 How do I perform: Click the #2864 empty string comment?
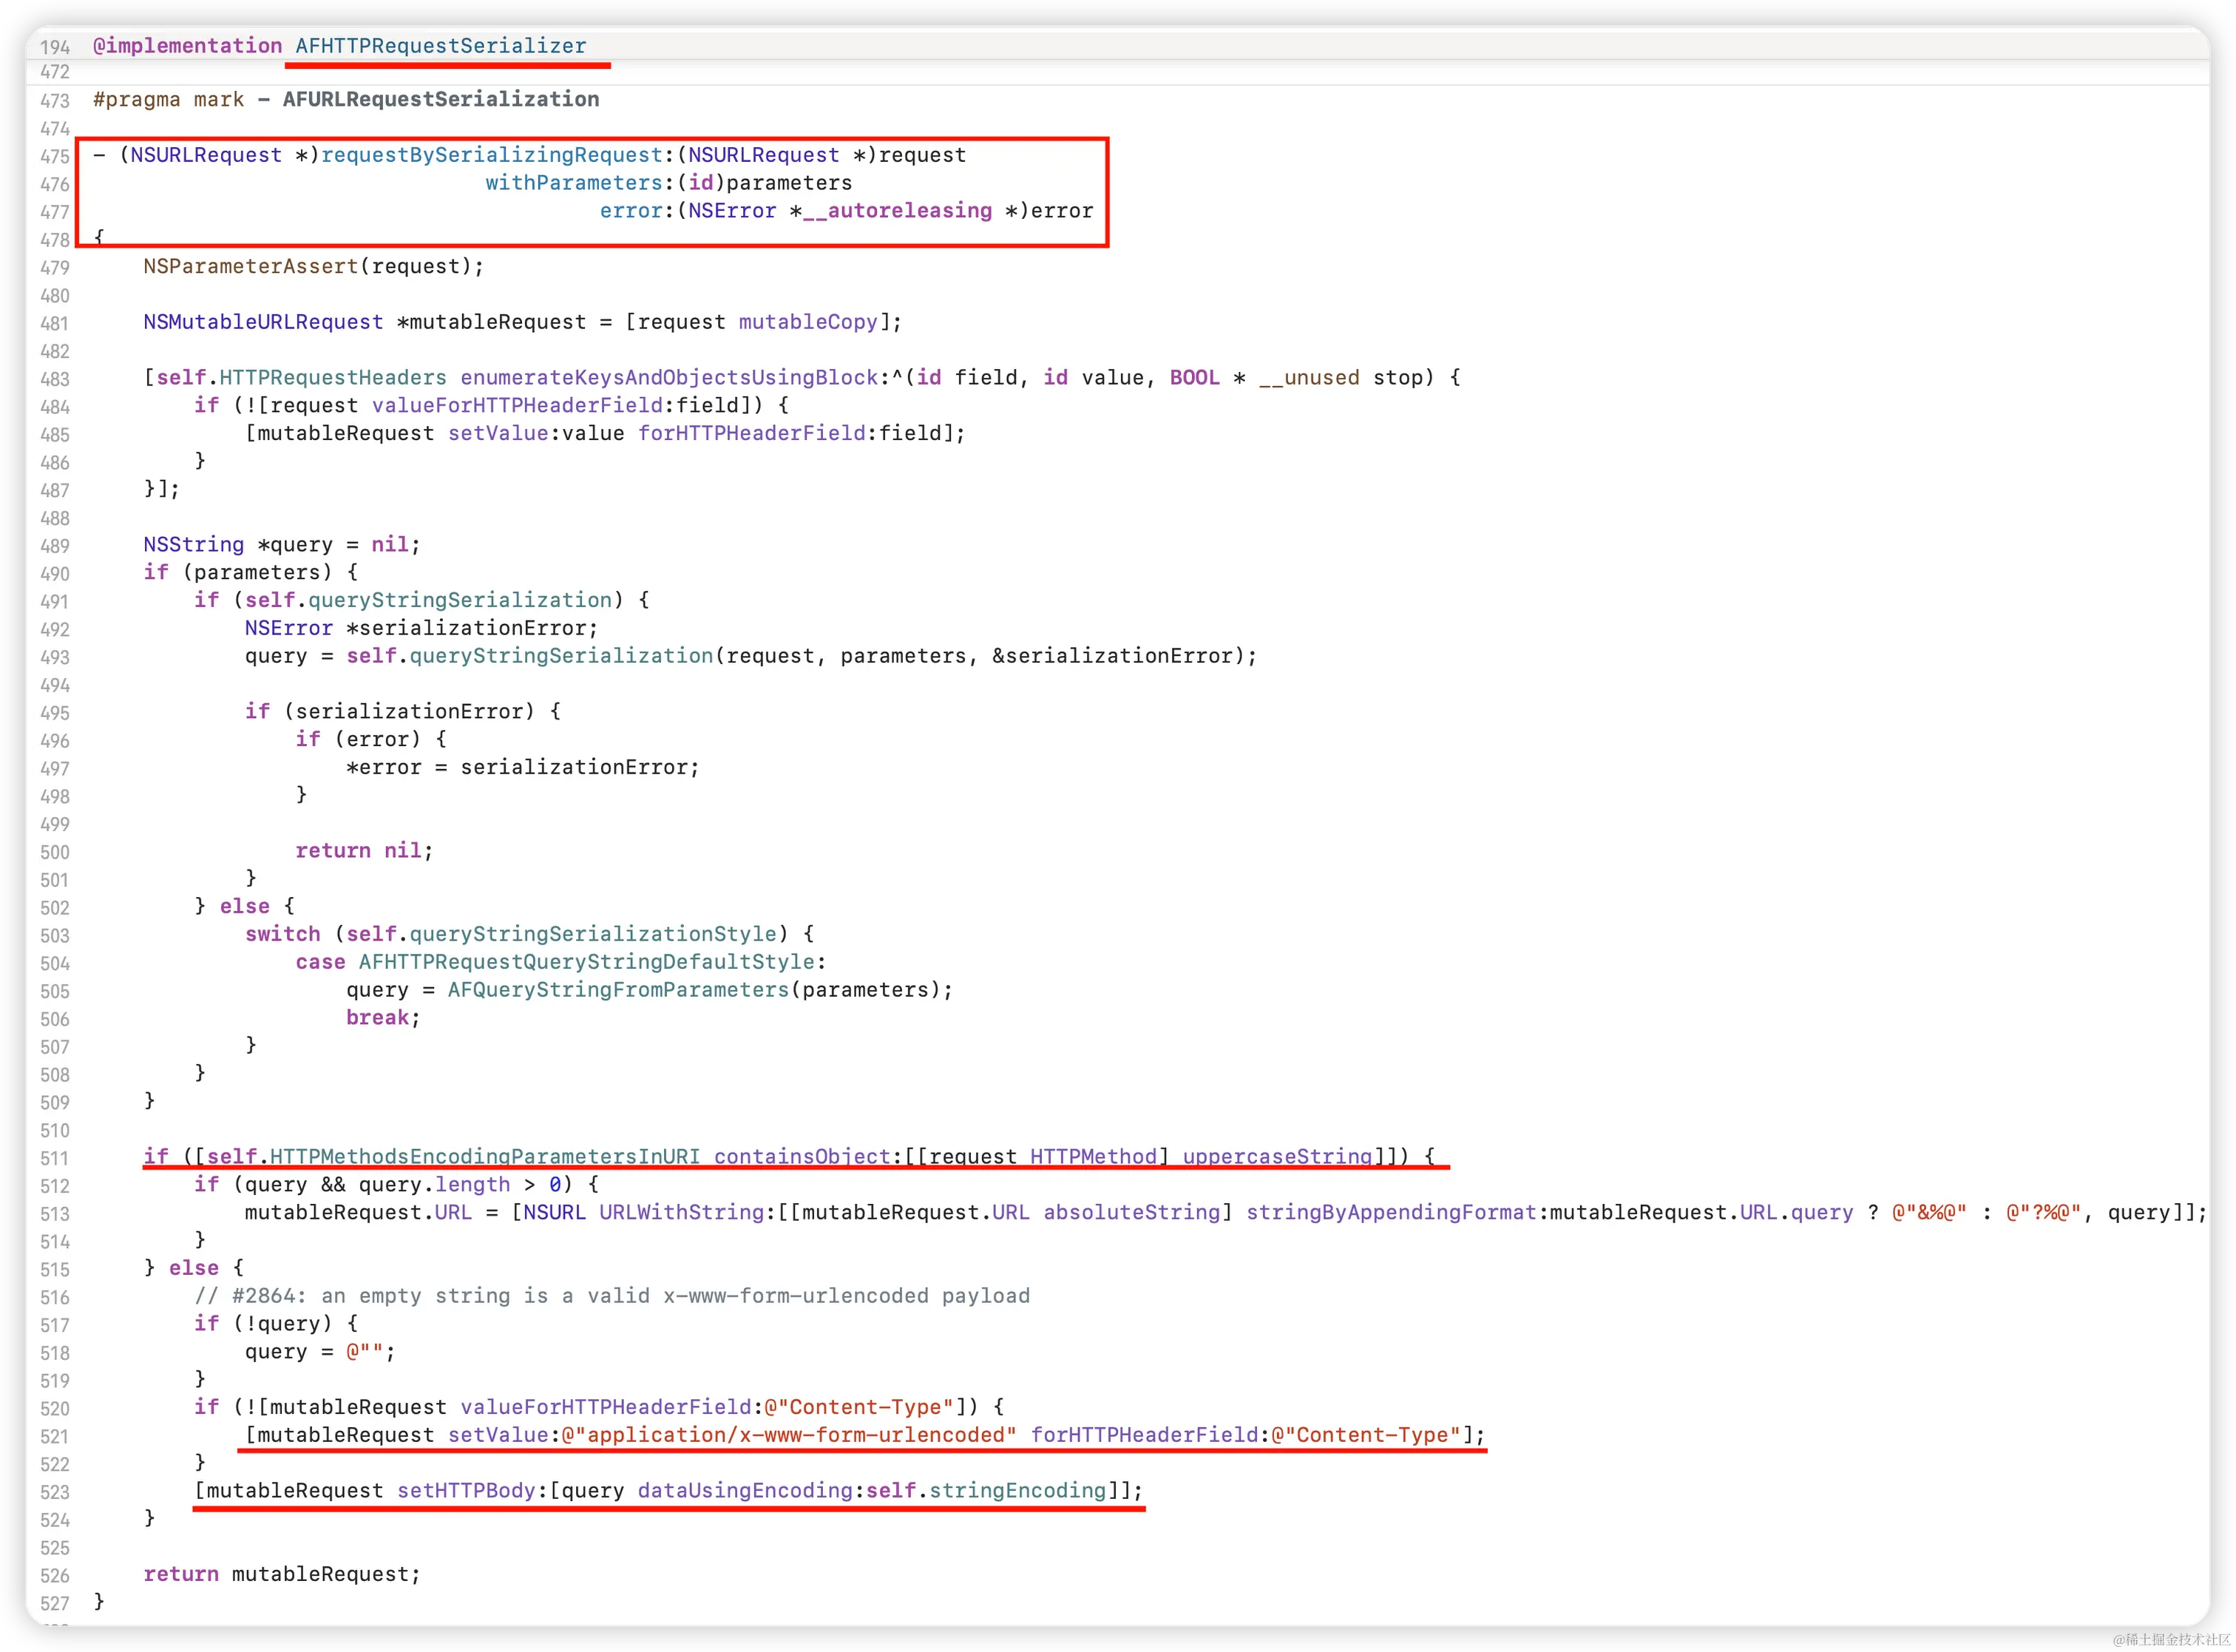point(611,1296)
